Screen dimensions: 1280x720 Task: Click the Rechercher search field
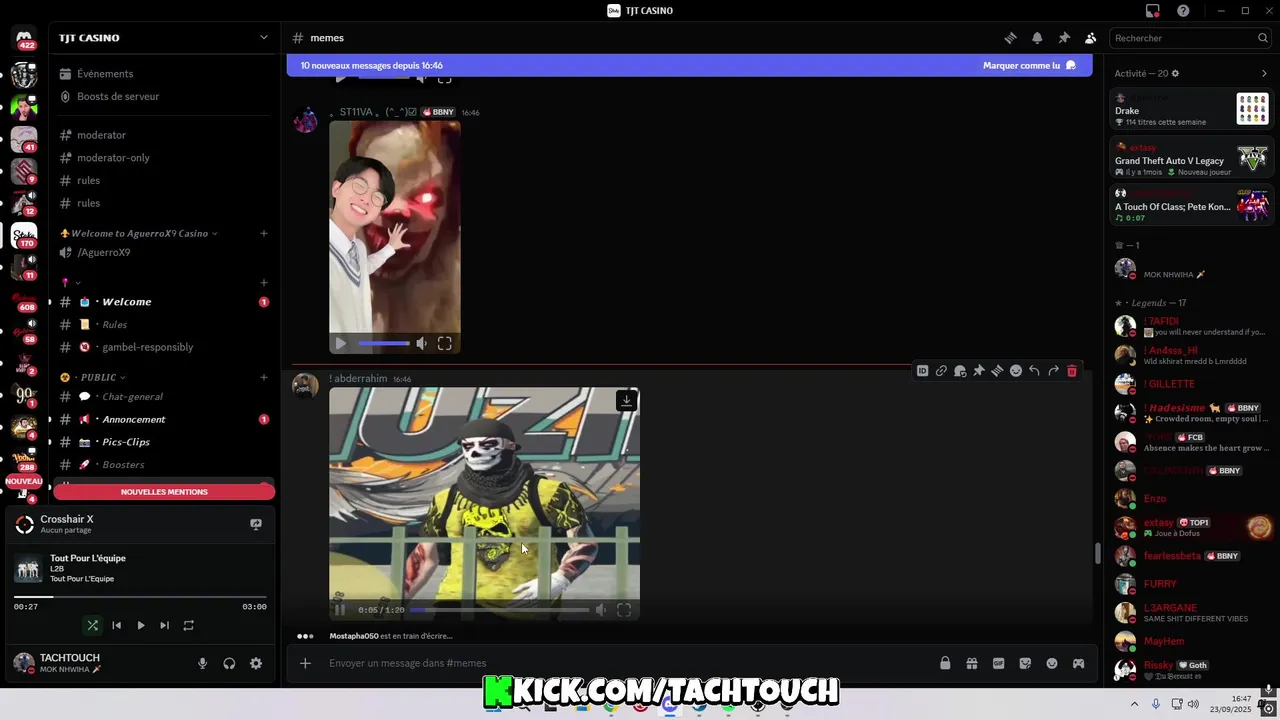coord(1191,38)
